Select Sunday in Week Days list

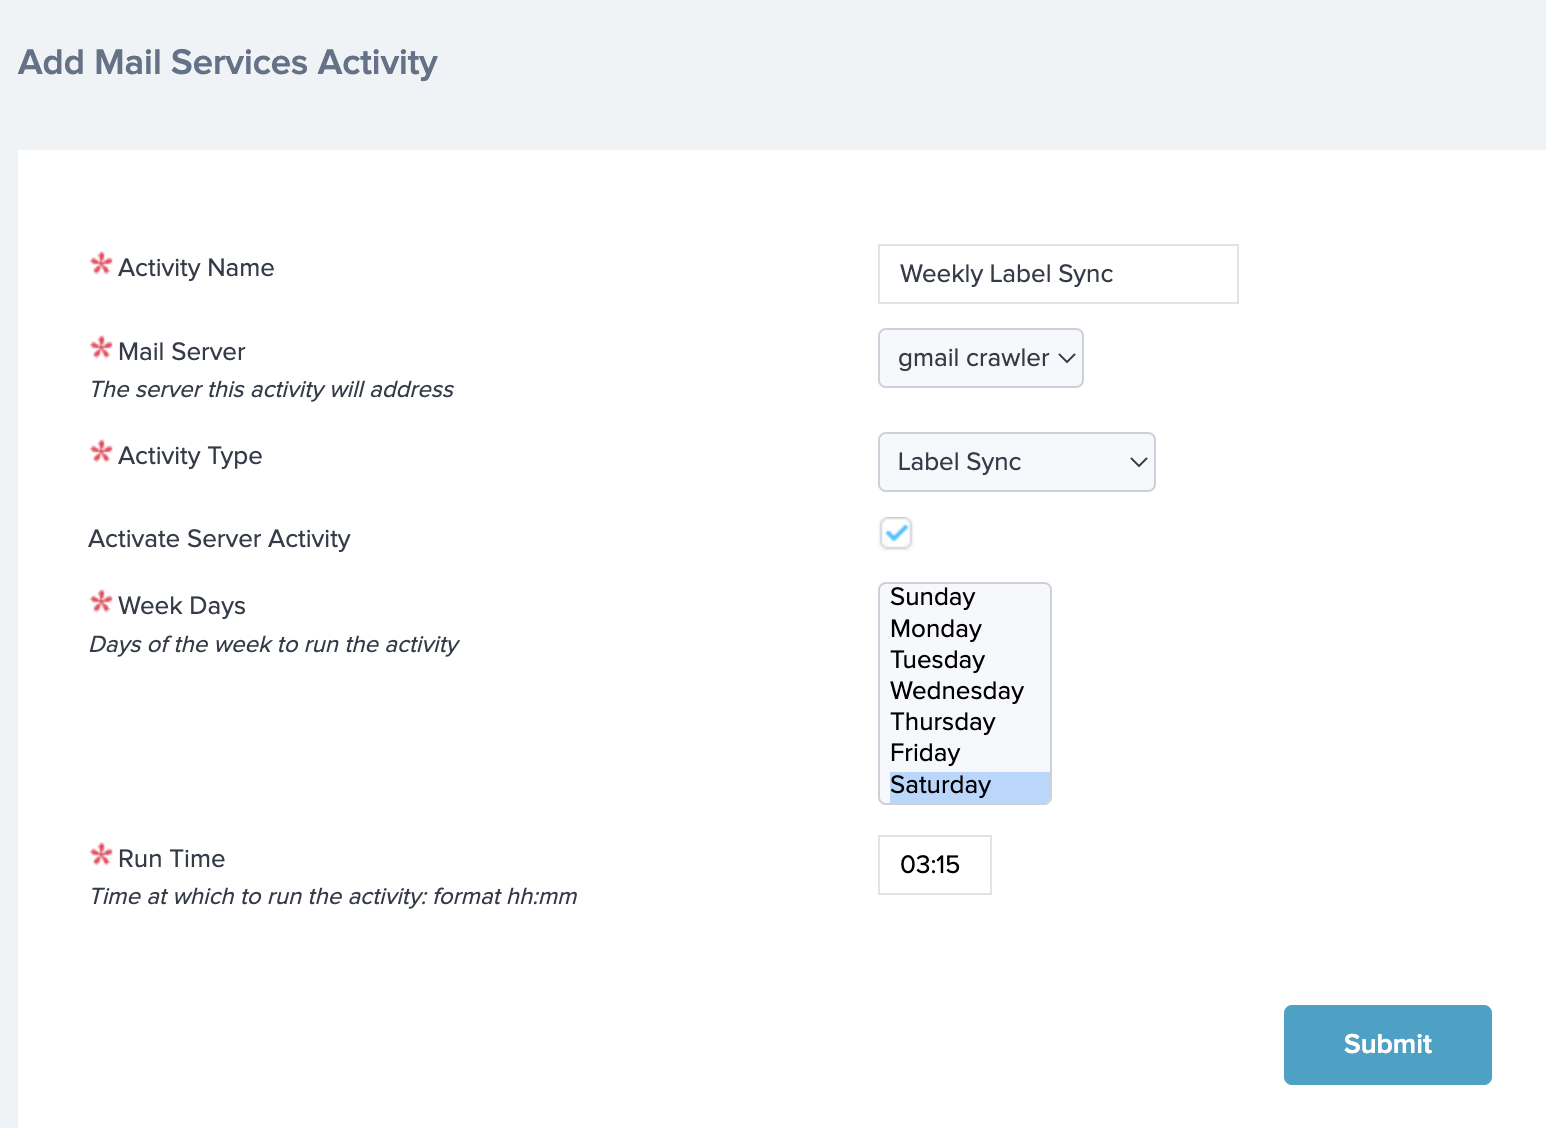pos(969,597)
